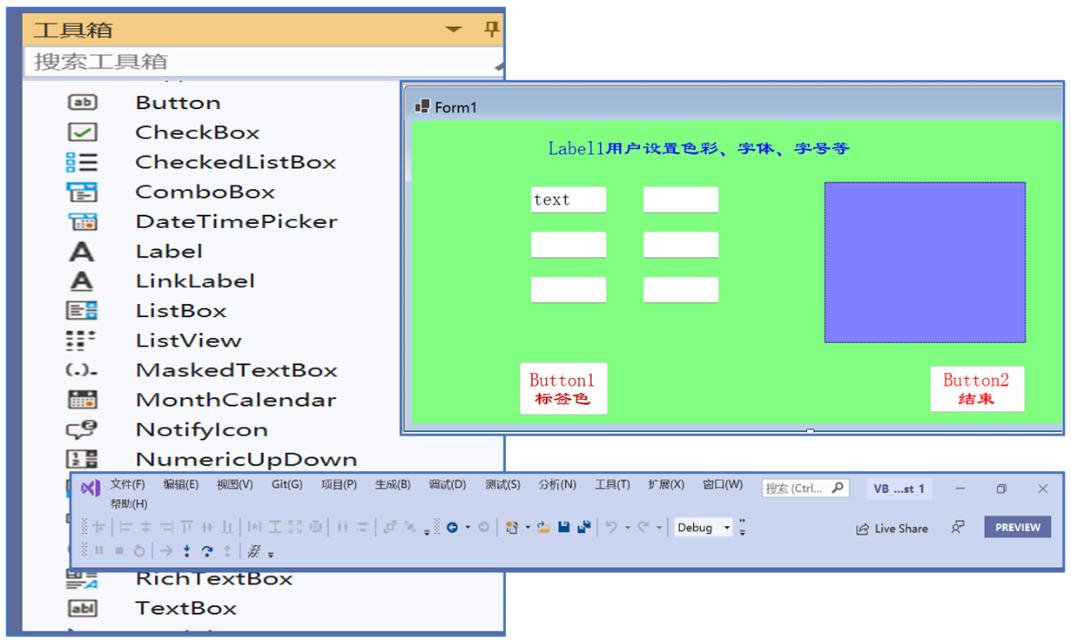Open the 分析(N) menu
This screenshot has width=1071, height=641.
pyautogui.click(x=557, y=485)
